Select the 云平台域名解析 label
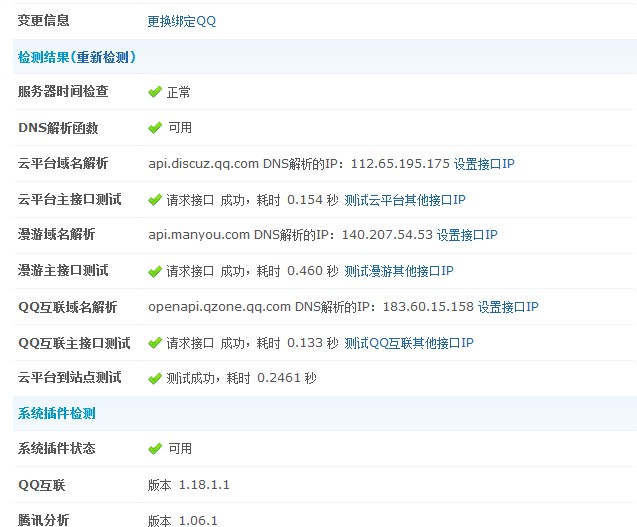This screenshot has height=527, width=637. tap(63, 163)
